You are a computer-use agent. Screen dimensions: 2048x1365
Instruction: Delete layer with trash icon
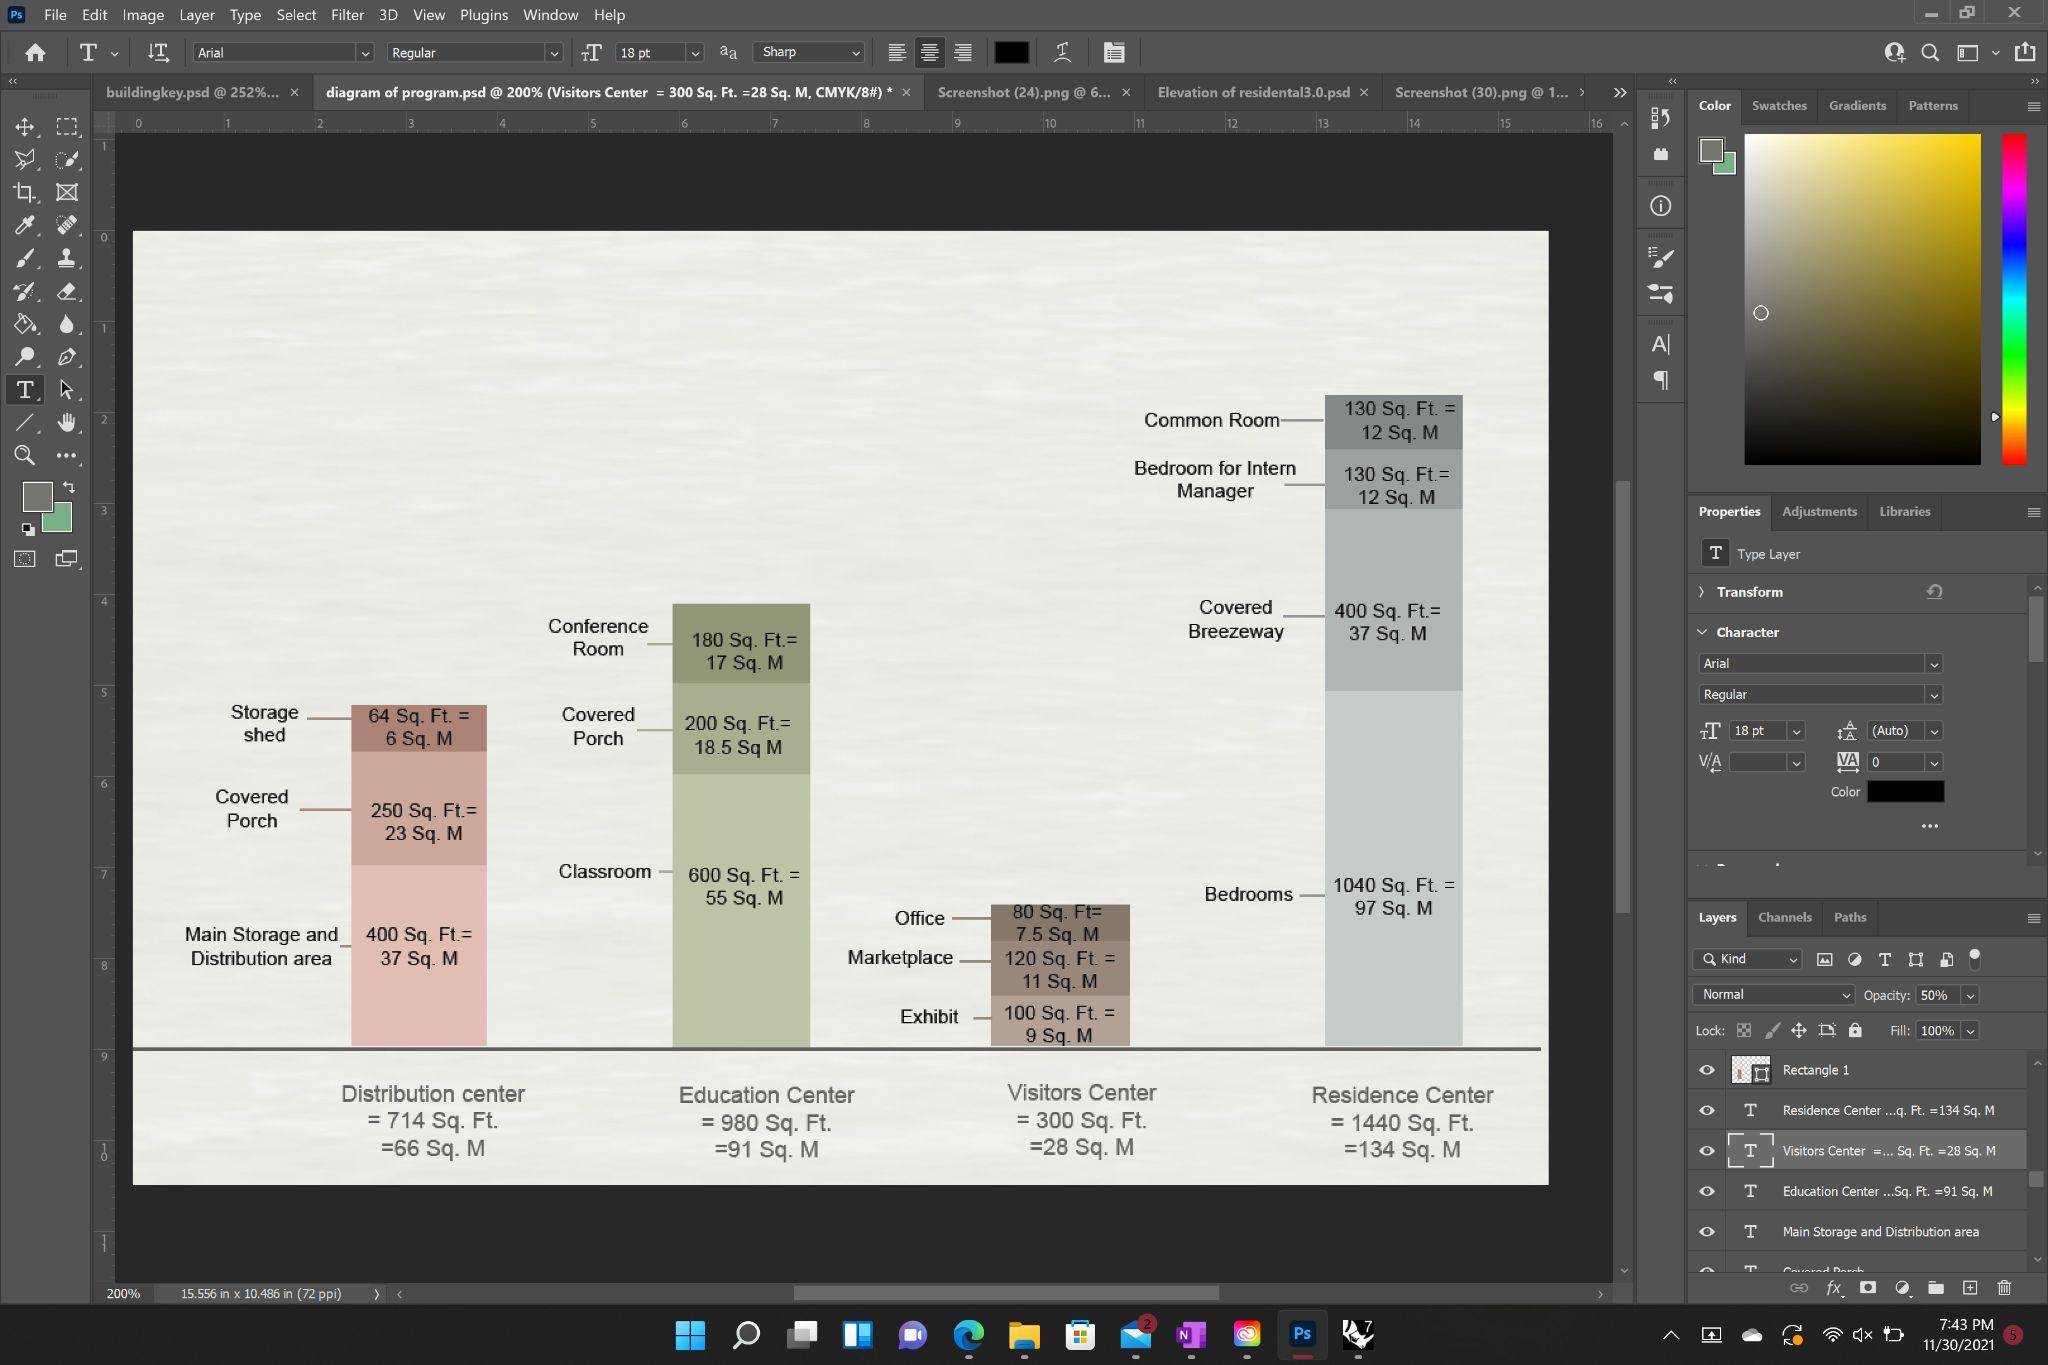coord(2003,1288)
